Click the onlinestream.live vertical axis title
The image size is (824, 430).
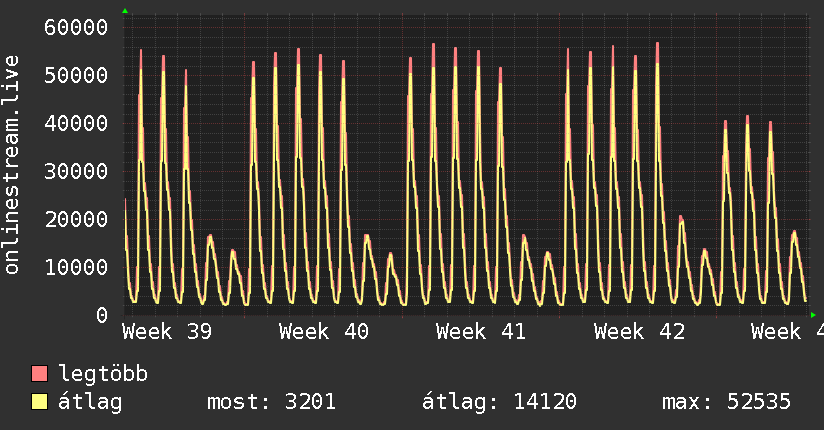(x=12, y=165)
